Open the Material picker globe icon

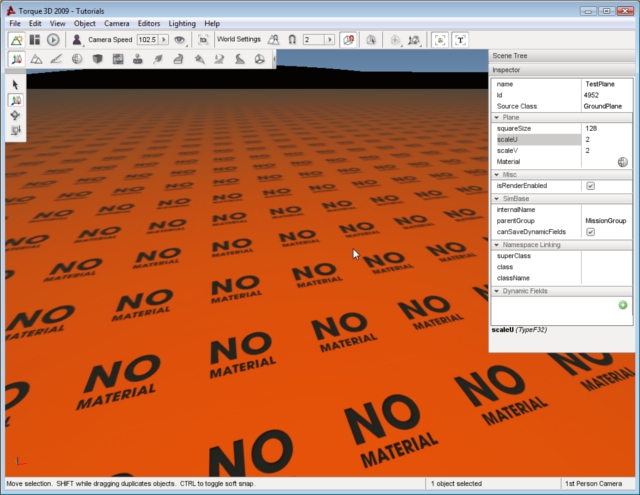pos(622,161)
